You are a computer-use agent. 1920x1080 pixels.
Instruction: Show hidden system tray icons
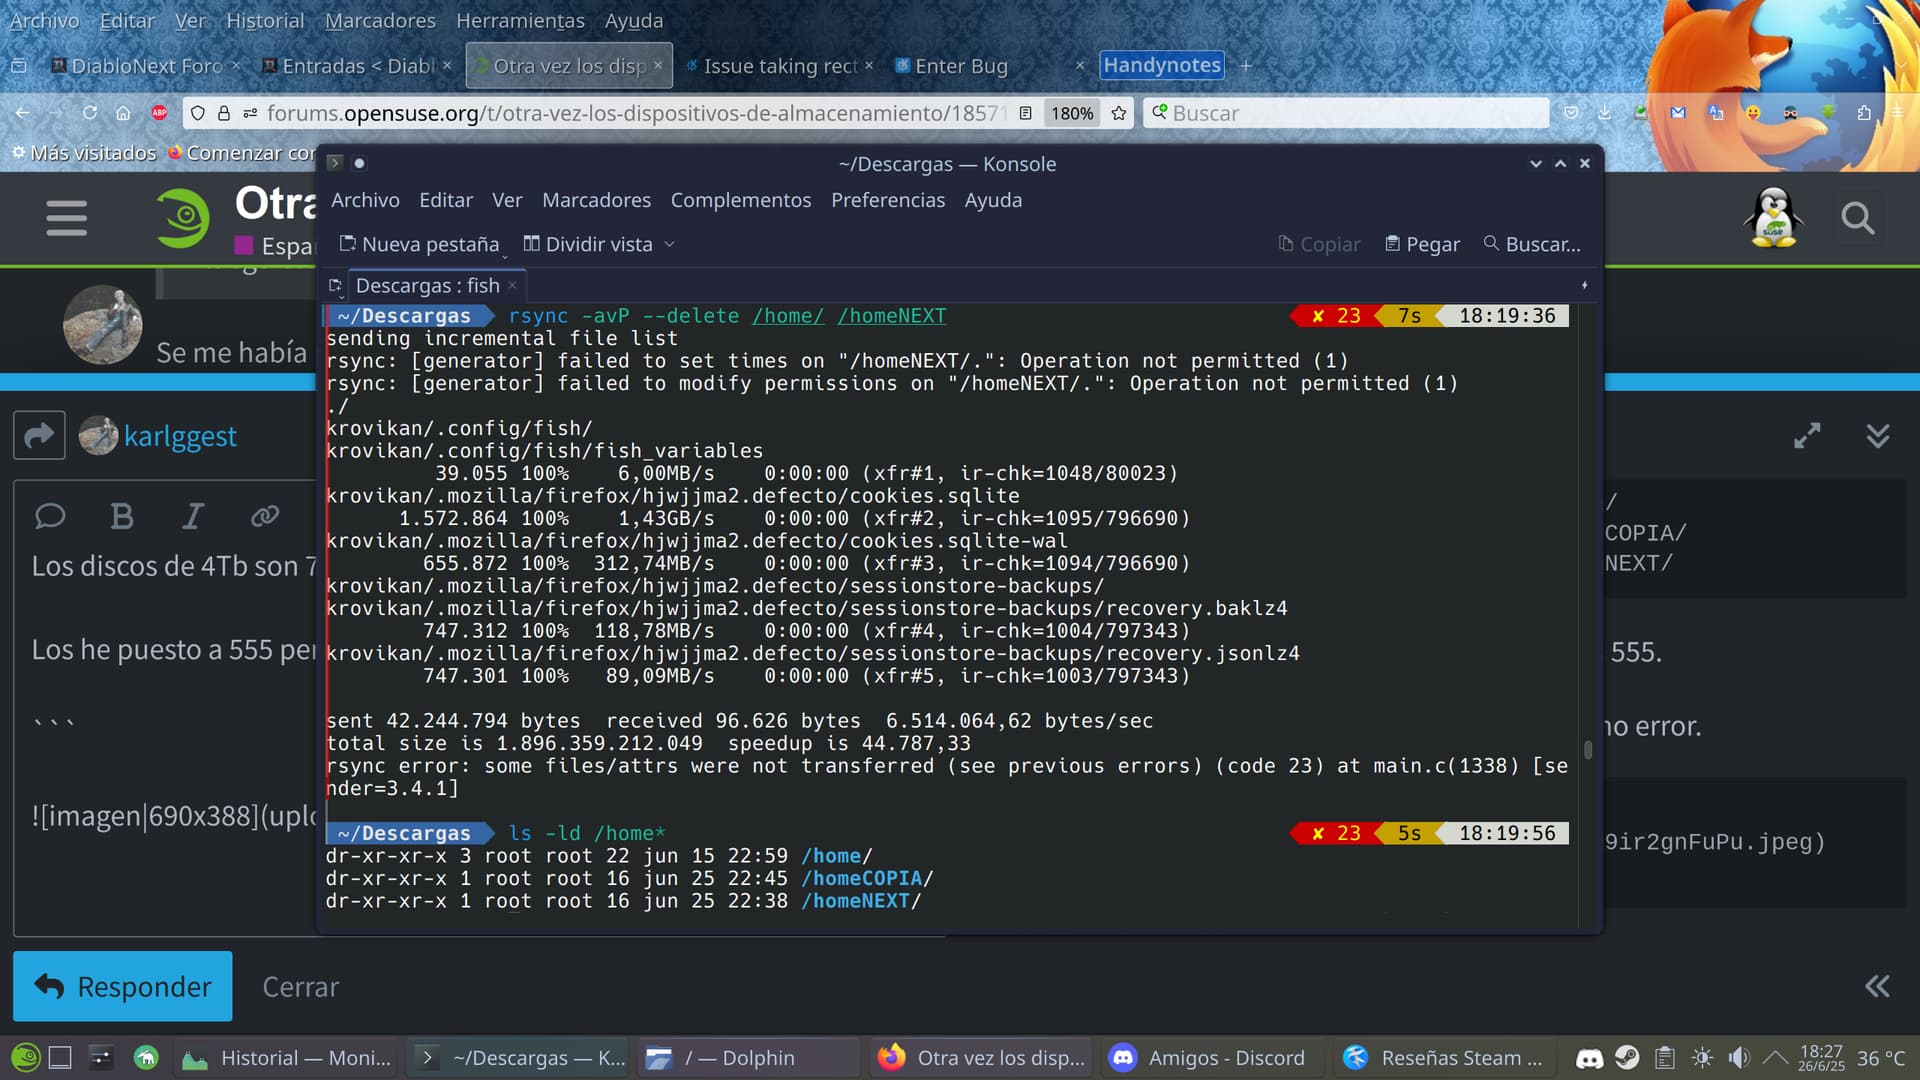[x=1775, y=1058]
